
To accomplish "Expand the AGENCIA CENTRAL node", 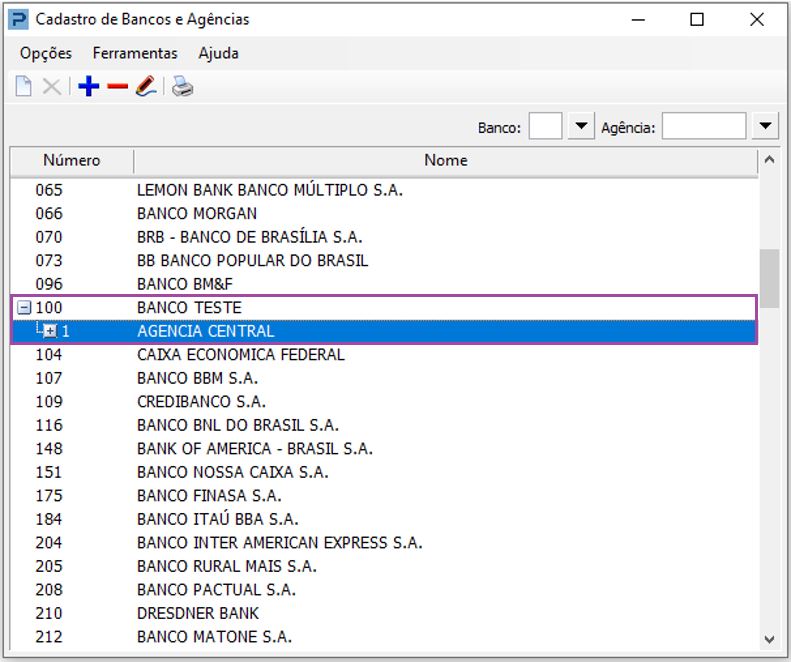I will tap(50, 331).
